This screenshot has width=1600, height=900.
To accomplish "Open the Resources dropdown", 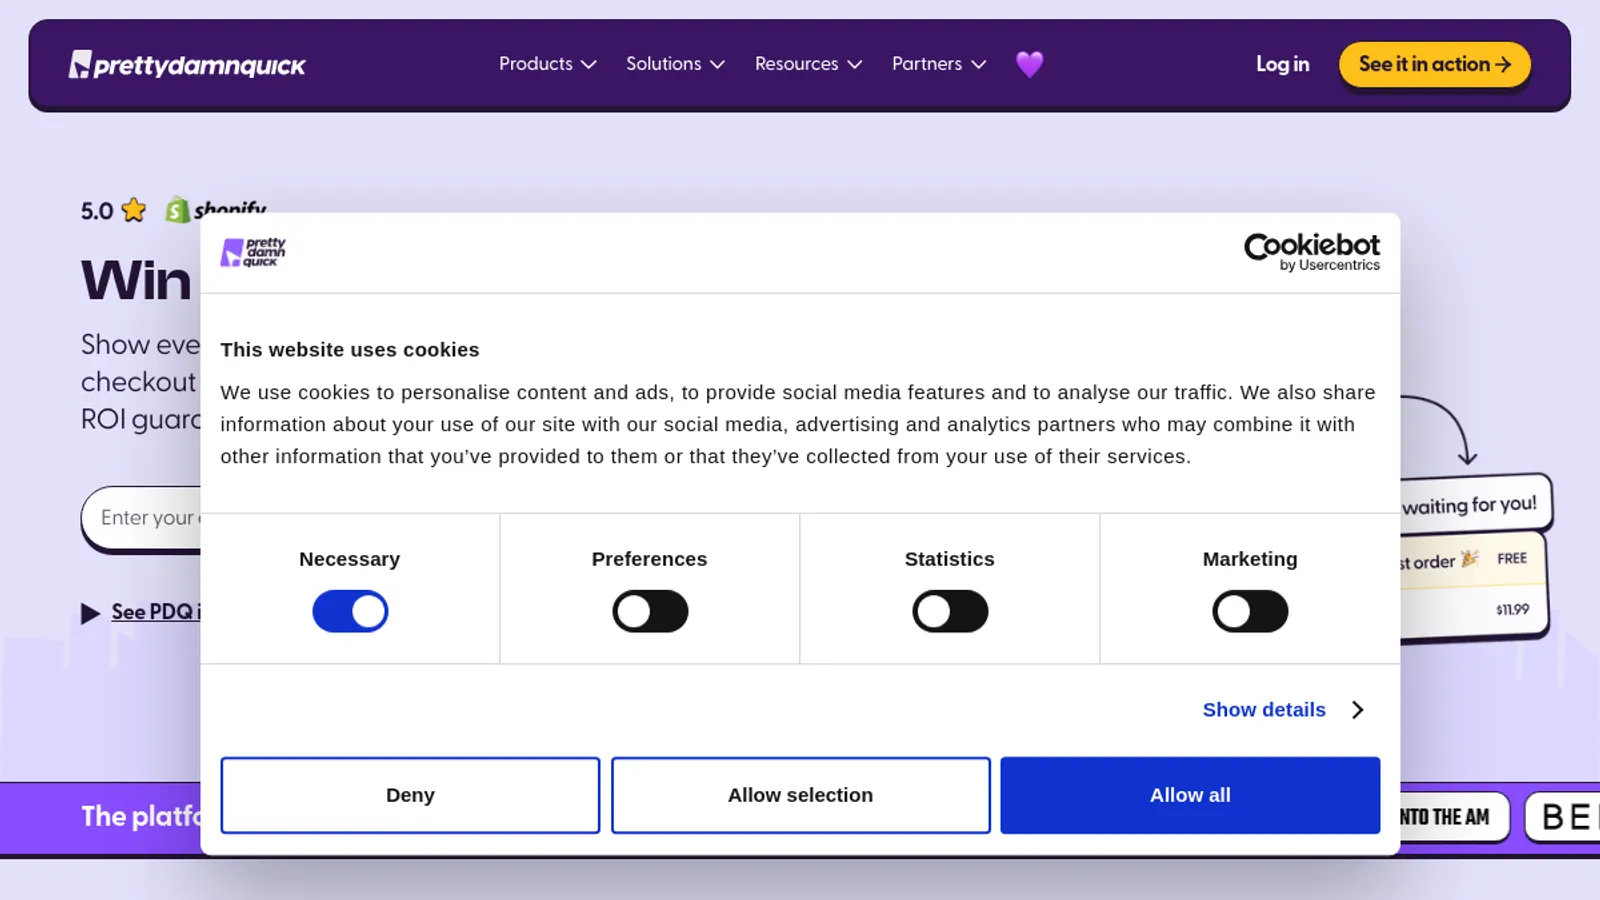I will 808,64.
